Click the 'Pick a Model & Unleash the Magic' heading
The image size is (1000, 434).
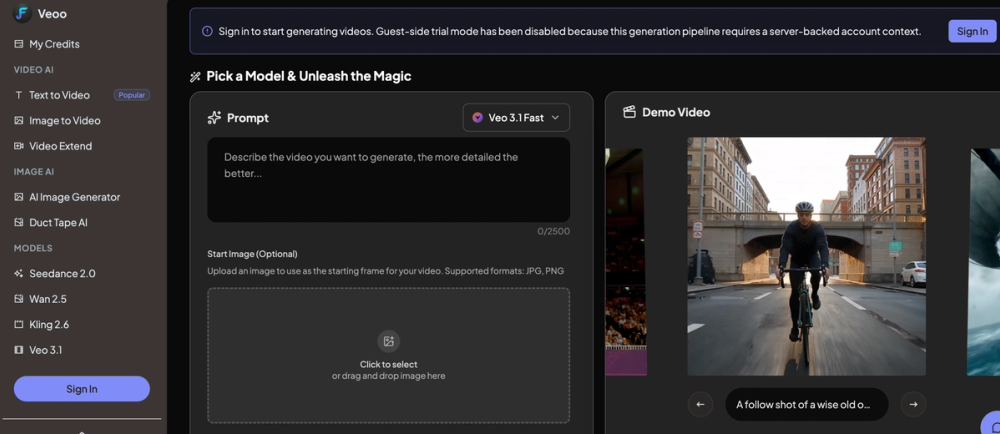click(x=309, y=76)
